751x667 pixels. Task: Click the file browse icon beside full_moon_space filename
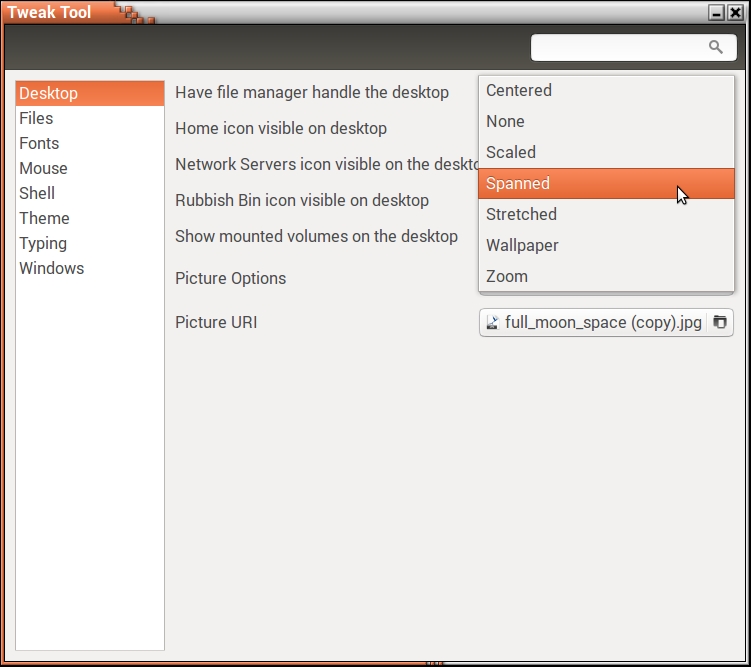click(x=720, y=322)
